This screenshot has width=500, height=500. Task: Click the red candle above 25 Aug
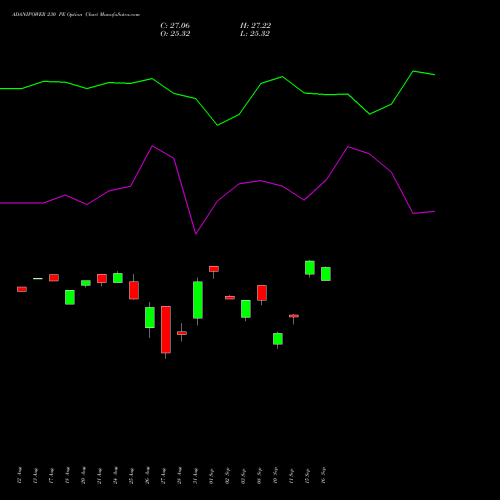134,290
